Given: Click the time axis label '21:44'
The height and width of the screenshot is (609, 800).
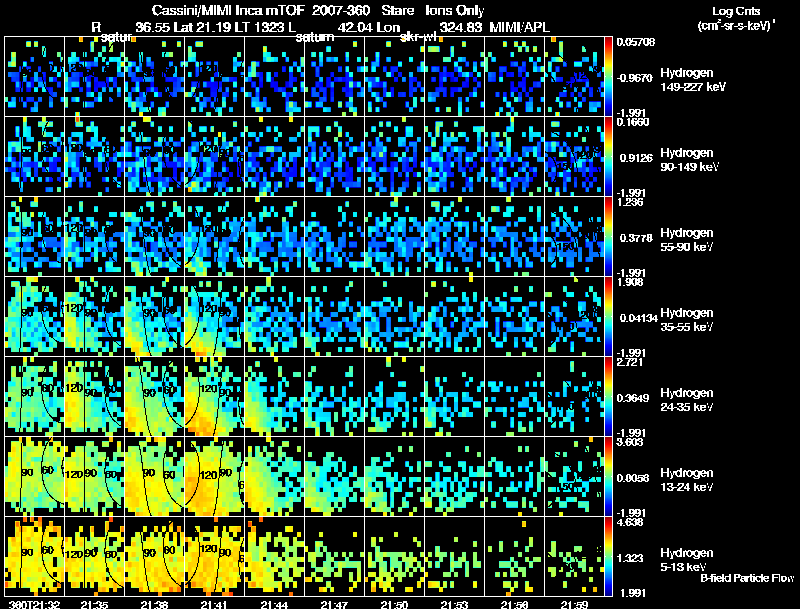Looking at the screenshot, I should (274, 605).
